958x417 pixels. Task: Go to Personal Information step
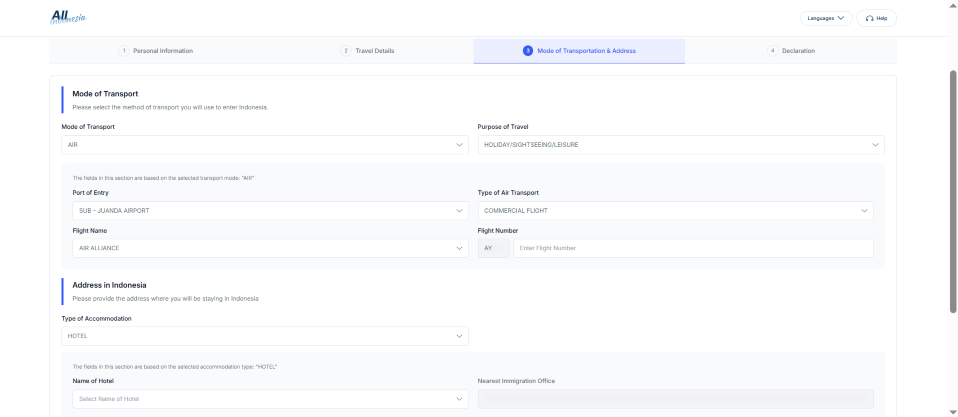point(156,51)
